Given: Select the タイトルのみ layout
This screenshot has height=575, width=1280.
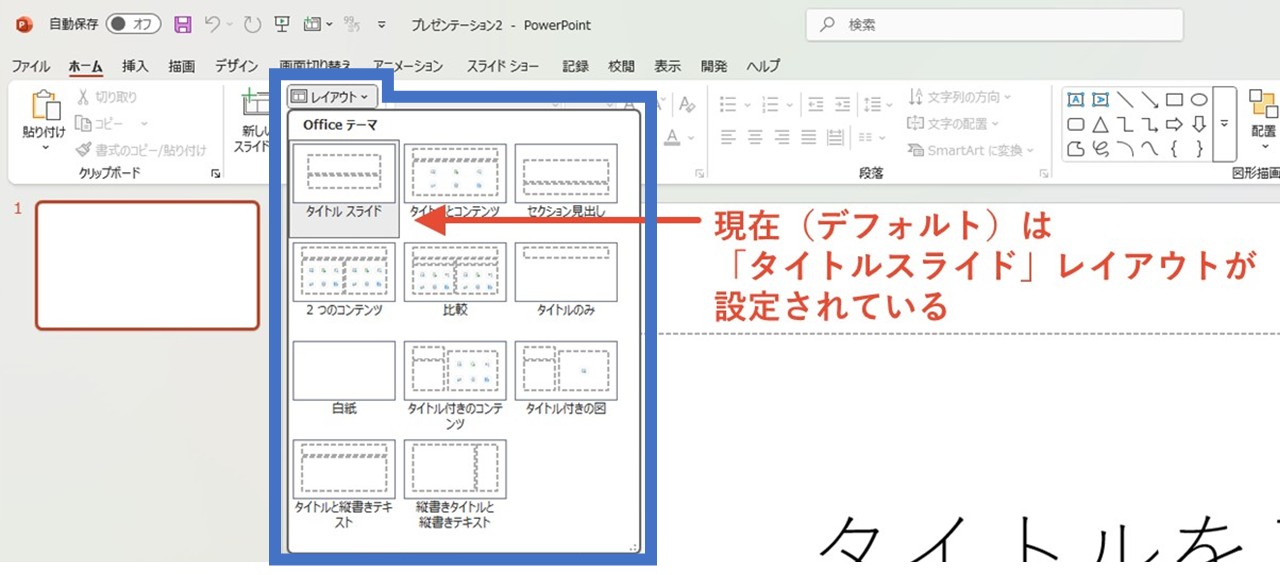Looking at the screenshot, I should (566, 280).
